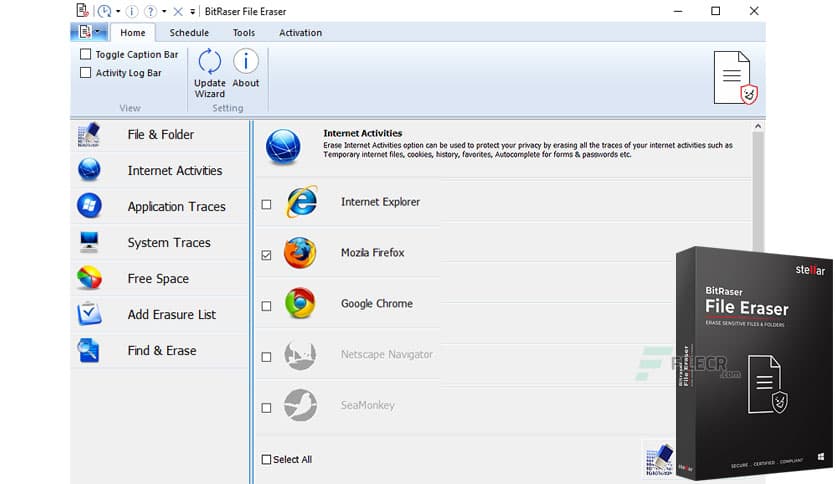This screenshot has width=836, height=484.
Task: Open the Schedule tab
Action: point(189,33)
